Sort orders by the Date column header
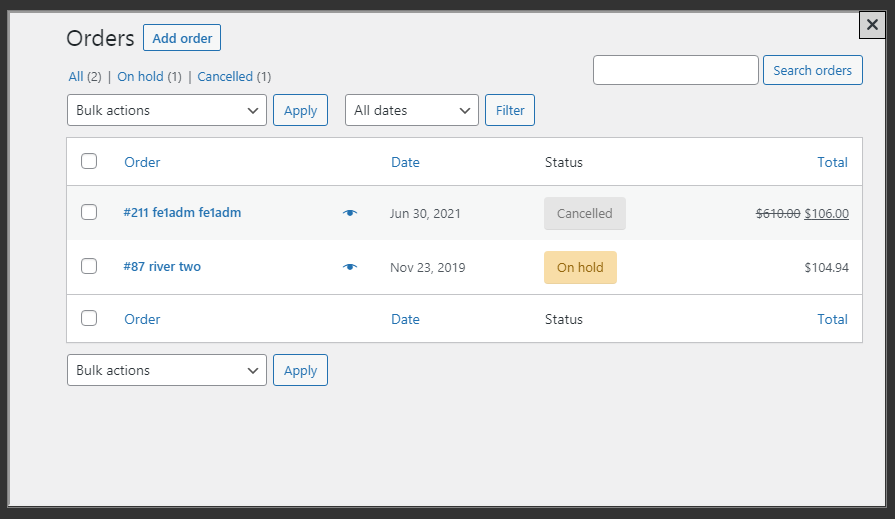The height and width of the screenshot is (519, 895). tap(405, 162)
